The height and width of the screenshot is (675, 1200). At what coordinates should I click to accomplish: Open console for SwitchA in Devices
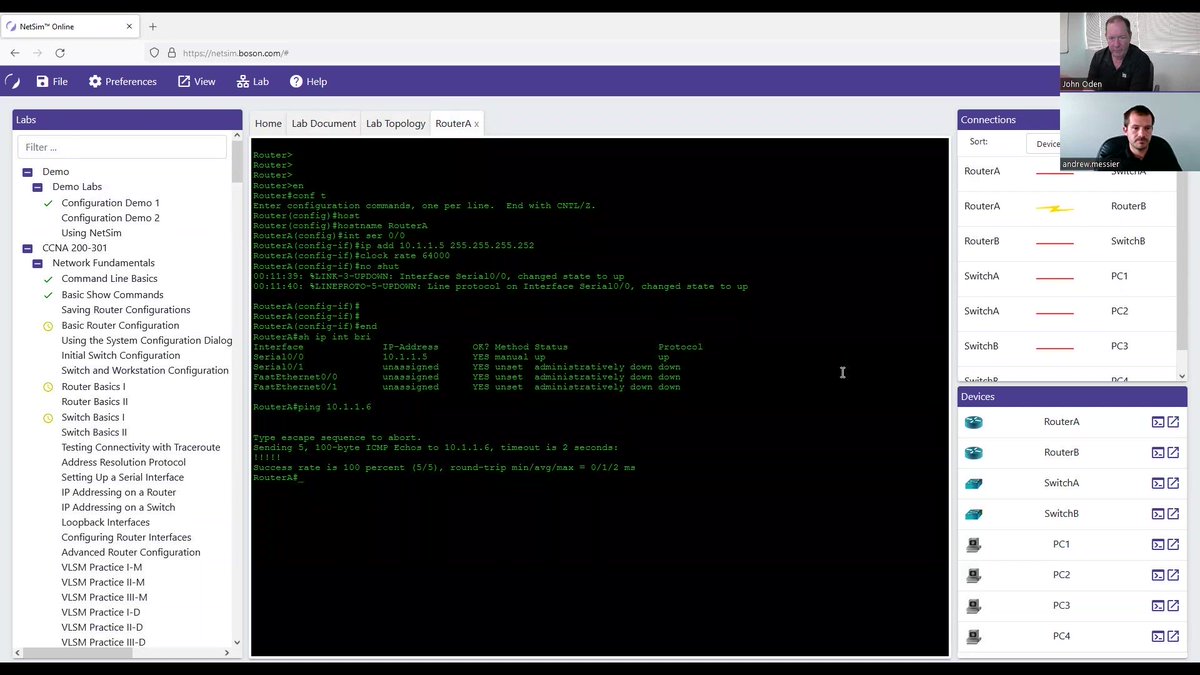(x=1158, y=483)
